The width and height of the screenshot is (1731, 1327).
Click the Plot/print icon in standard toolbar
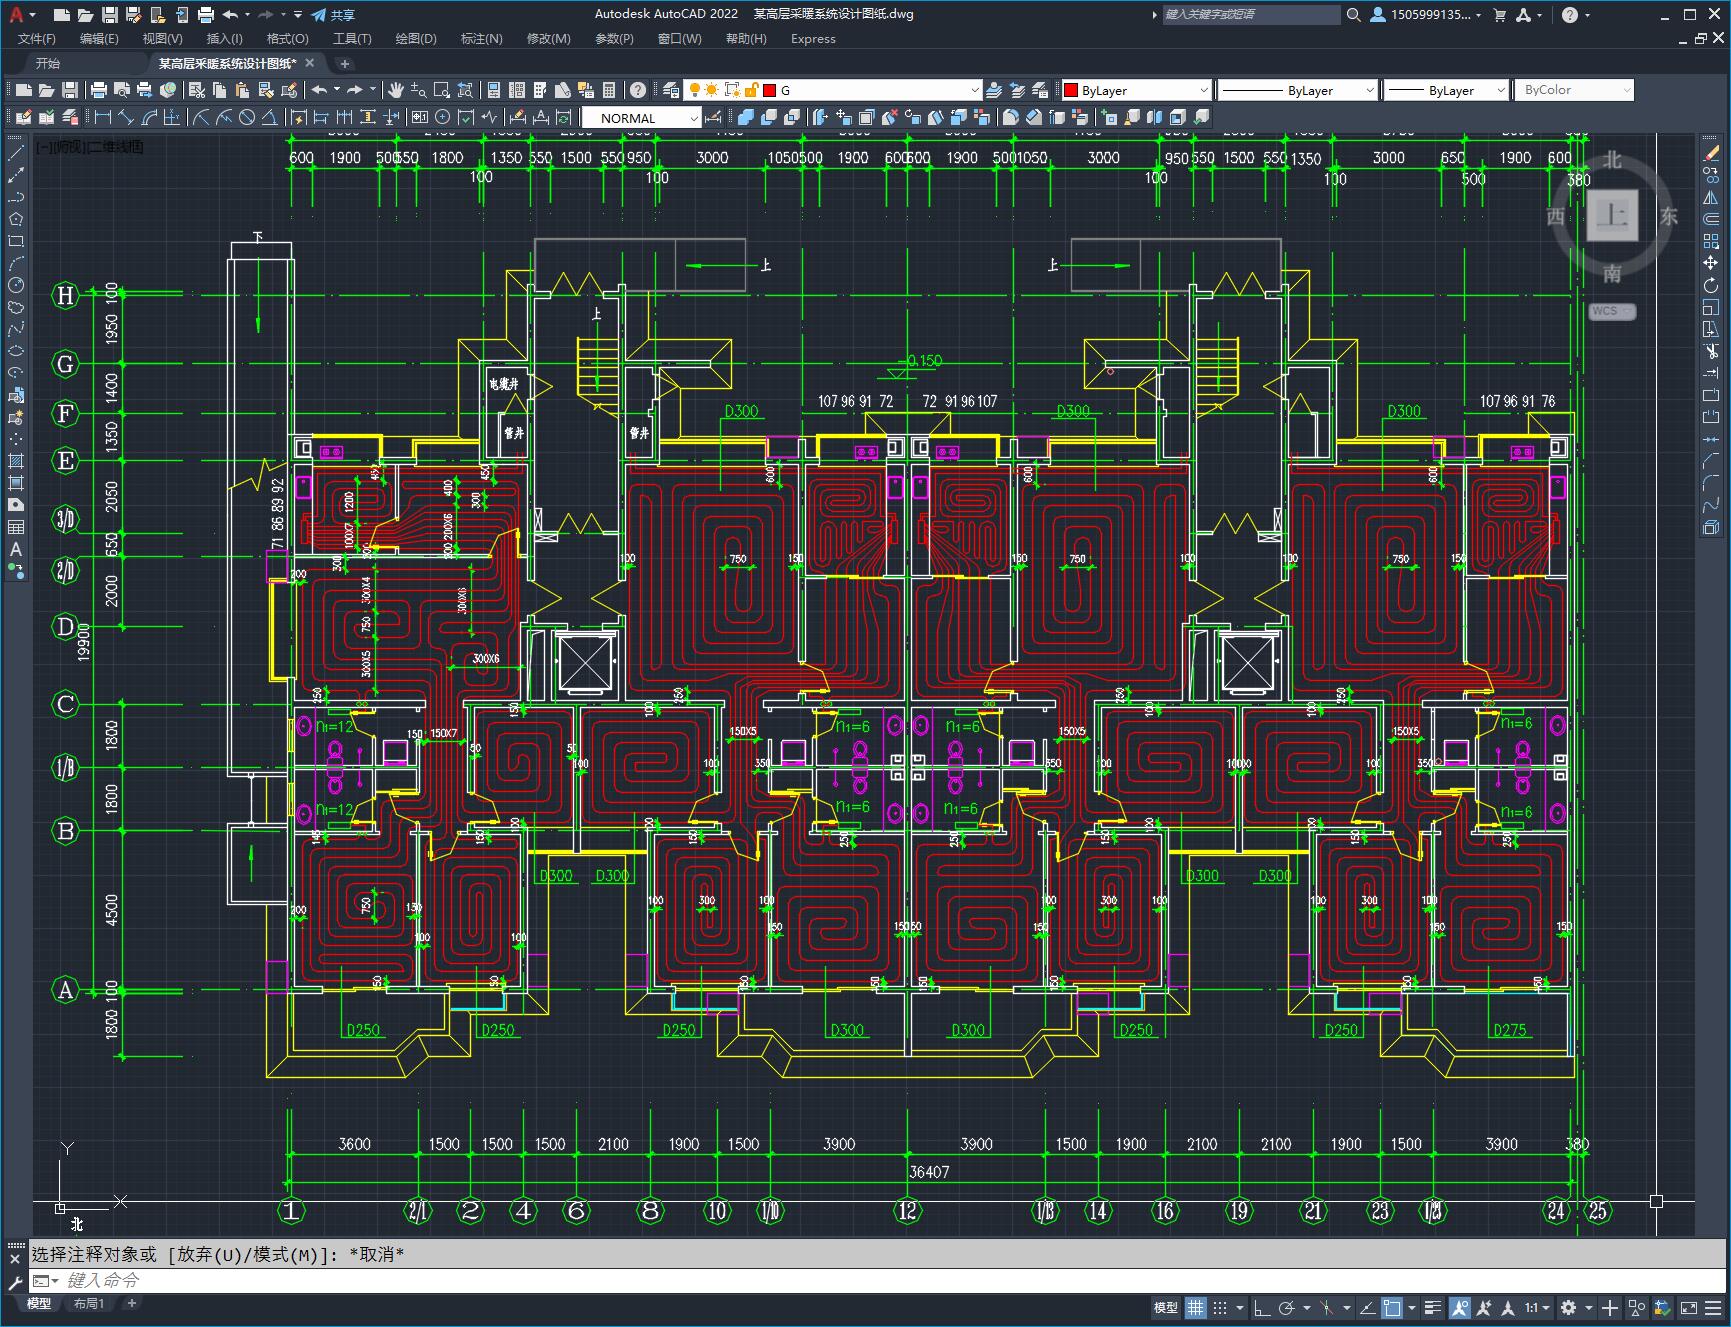(x=99, y=90)
